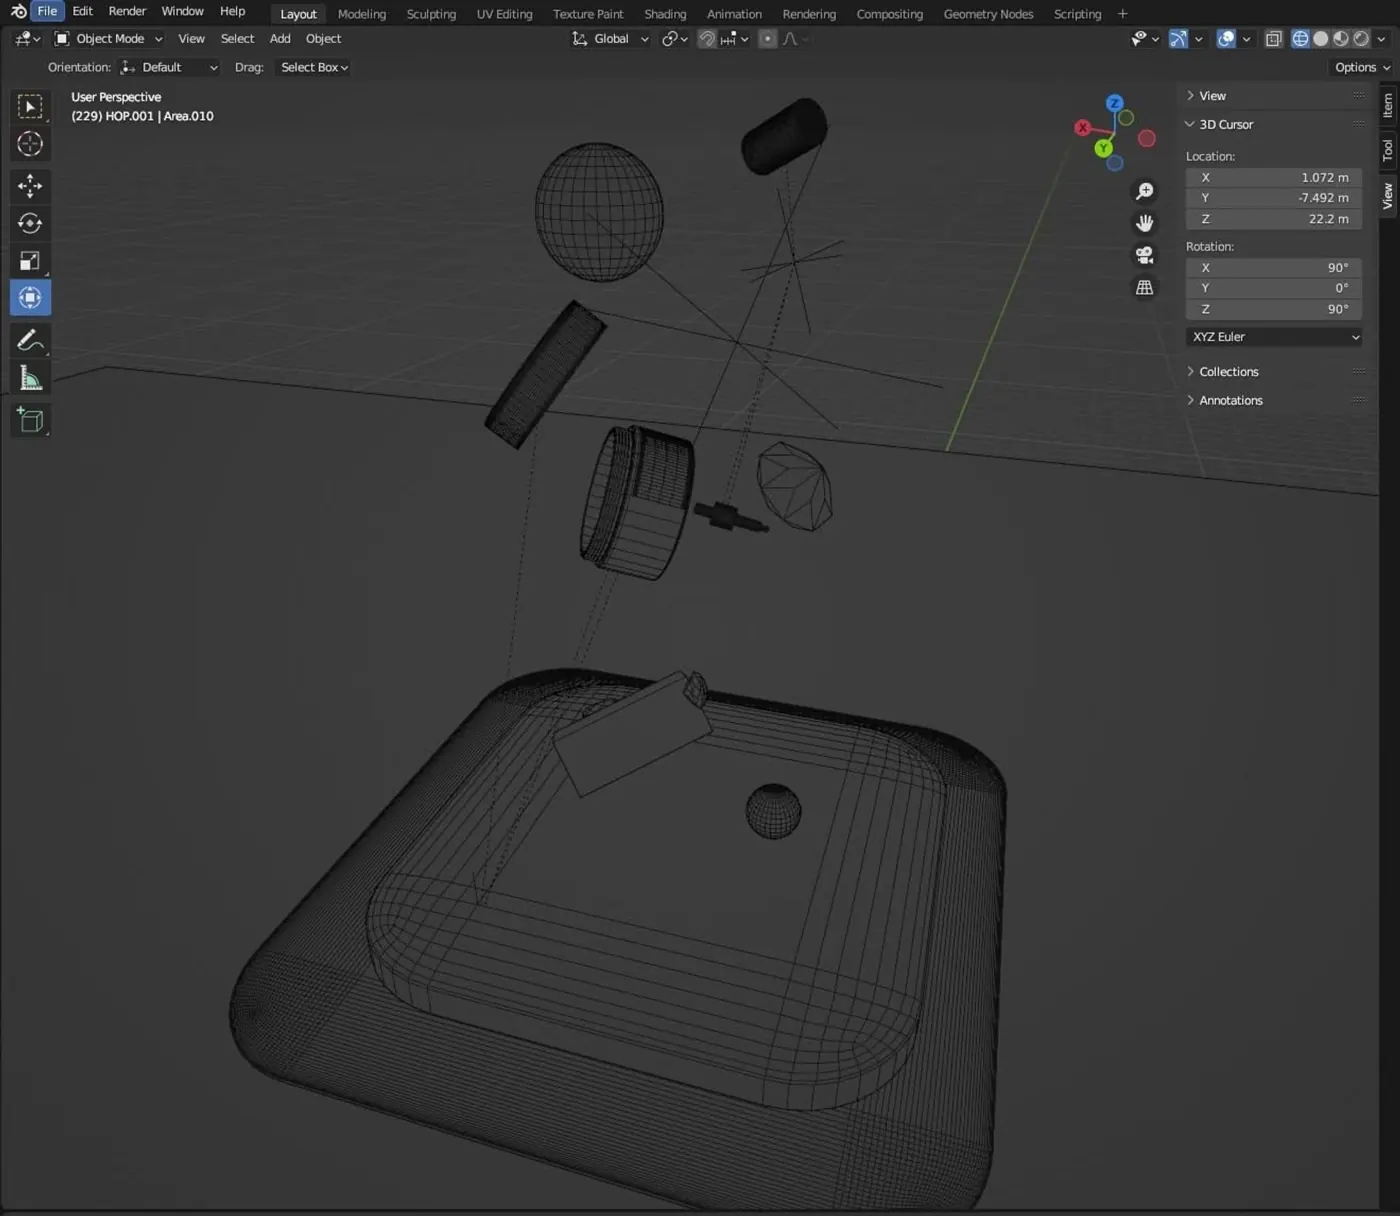Viewport: 1400px width, 1216px height.
Task: Add a new workspace with plus
Action: pyautogui.click(x=1122, y=14)
